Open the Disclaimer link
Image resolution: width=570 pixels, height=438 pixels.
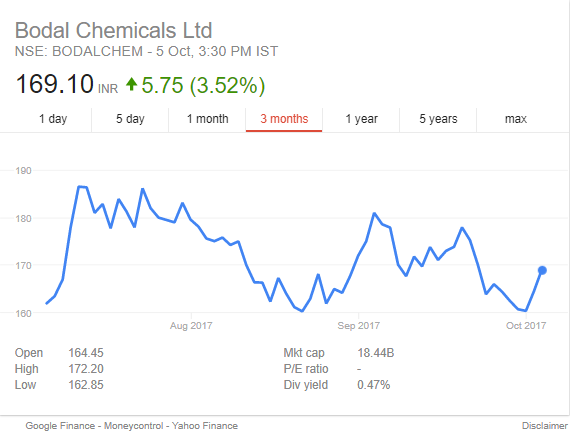tap(544, 426)
